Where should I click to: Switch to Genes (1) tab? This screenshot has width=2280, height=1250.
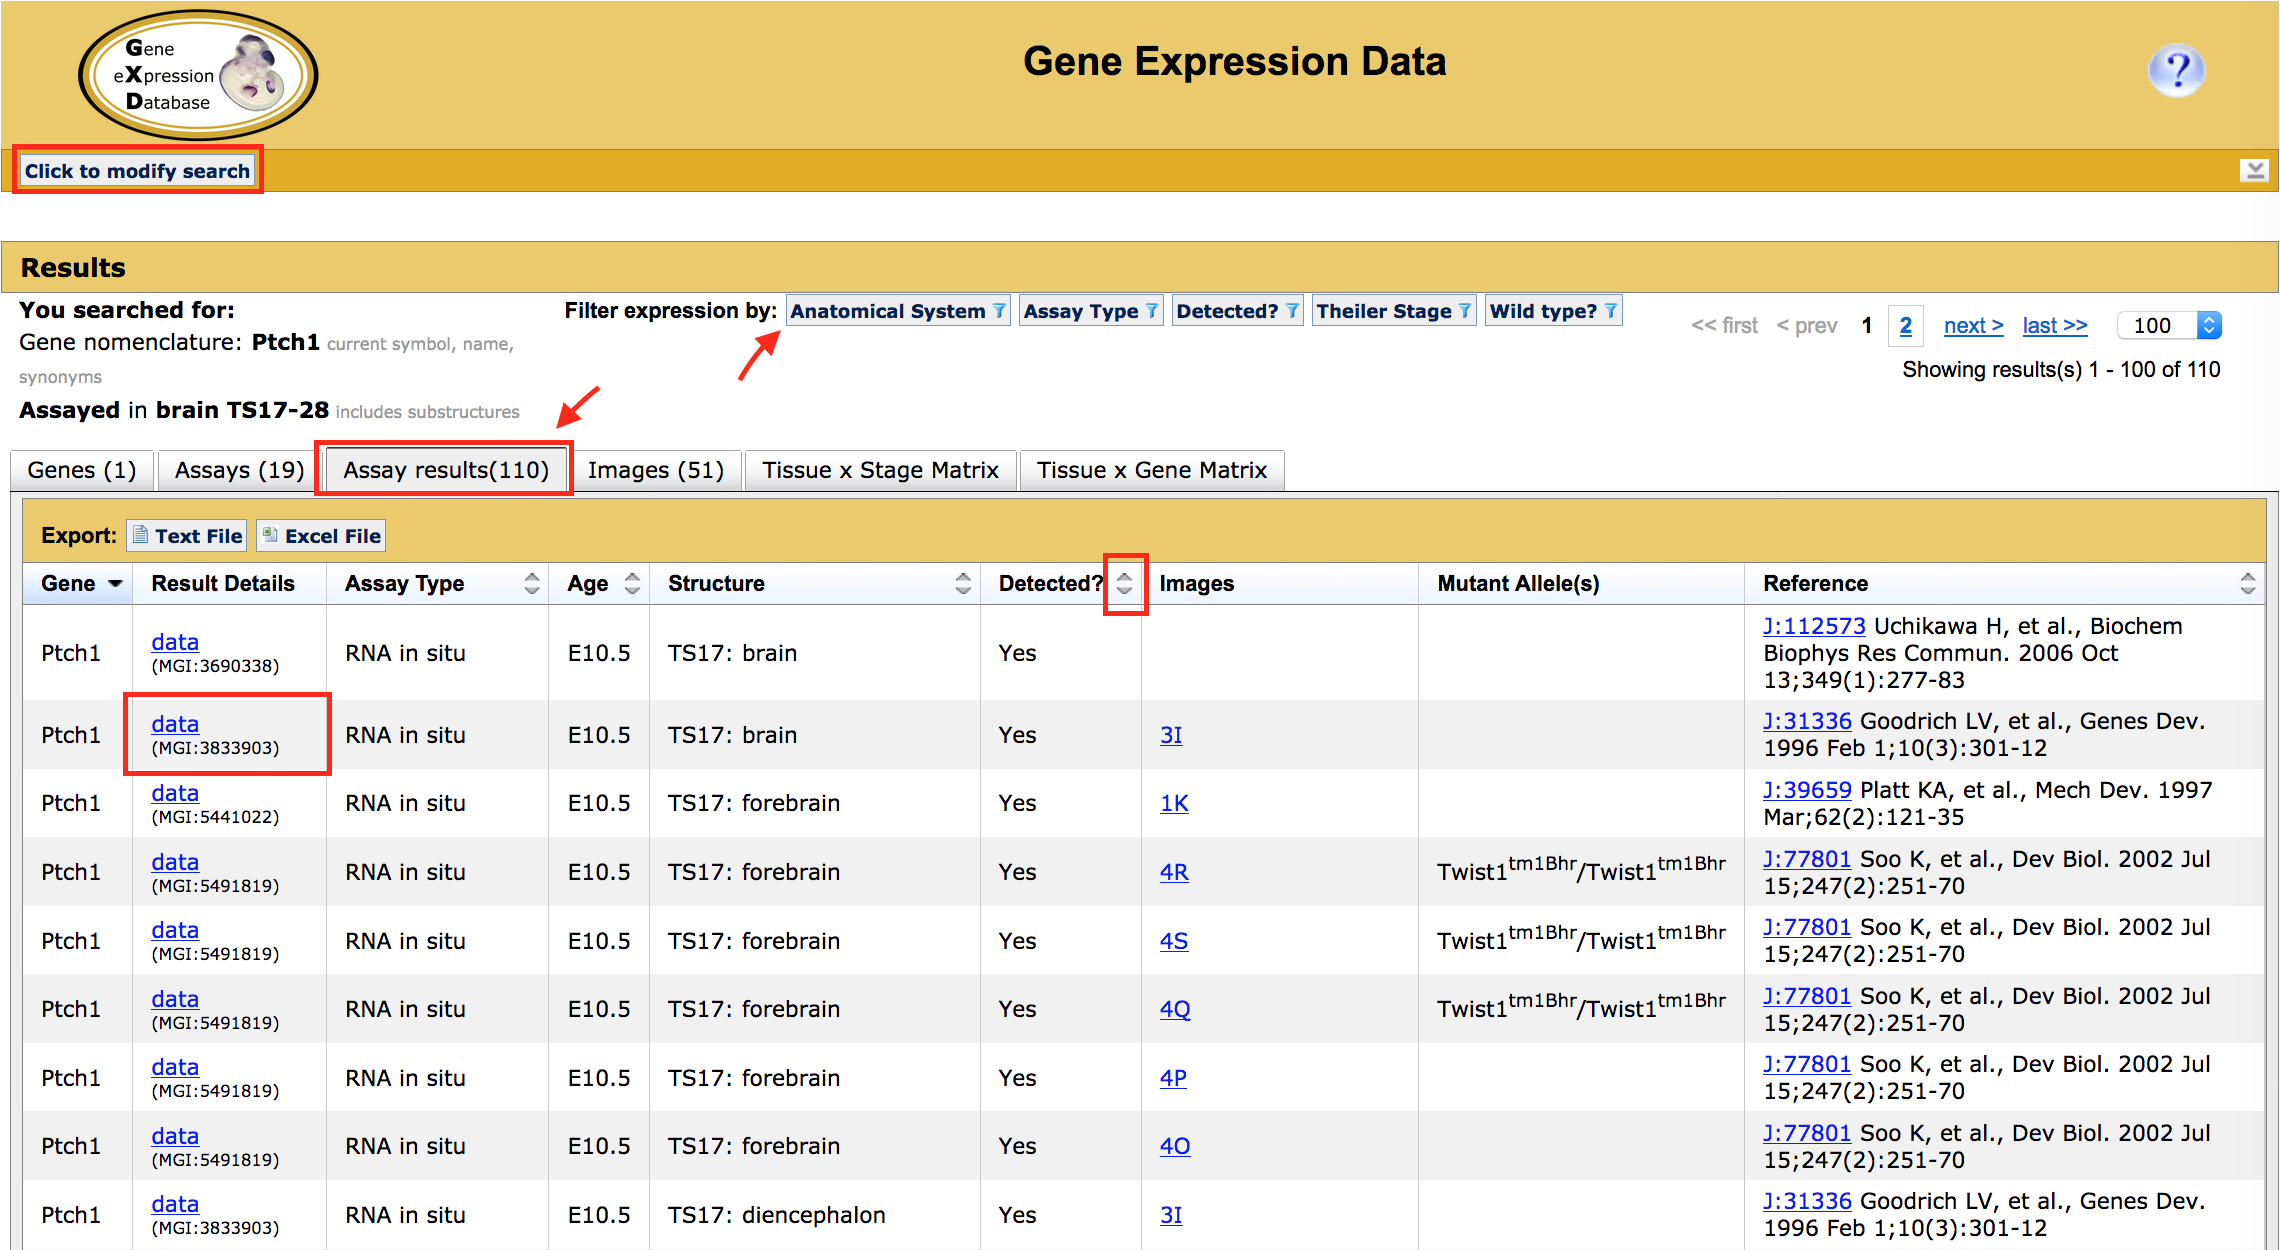click(82, 470)
